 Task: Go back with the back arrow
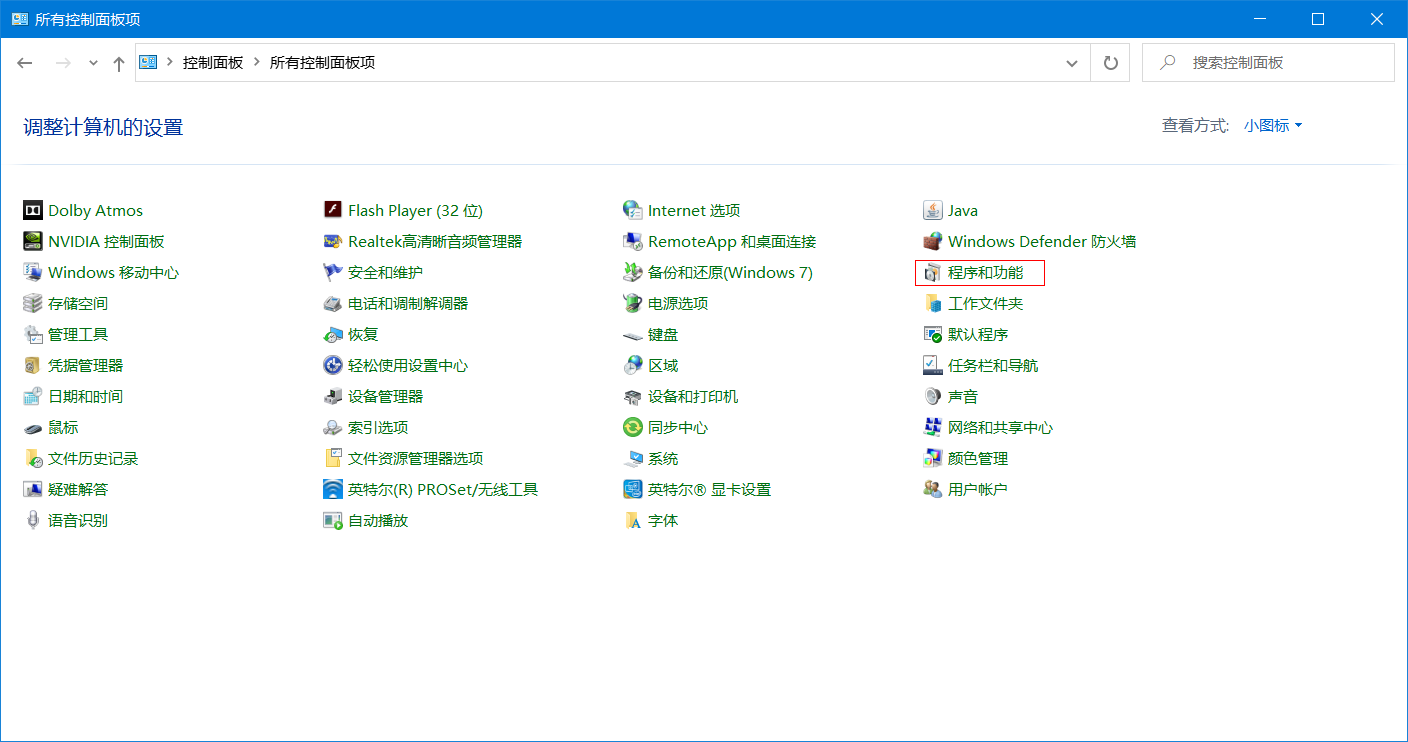click(25, 63)
